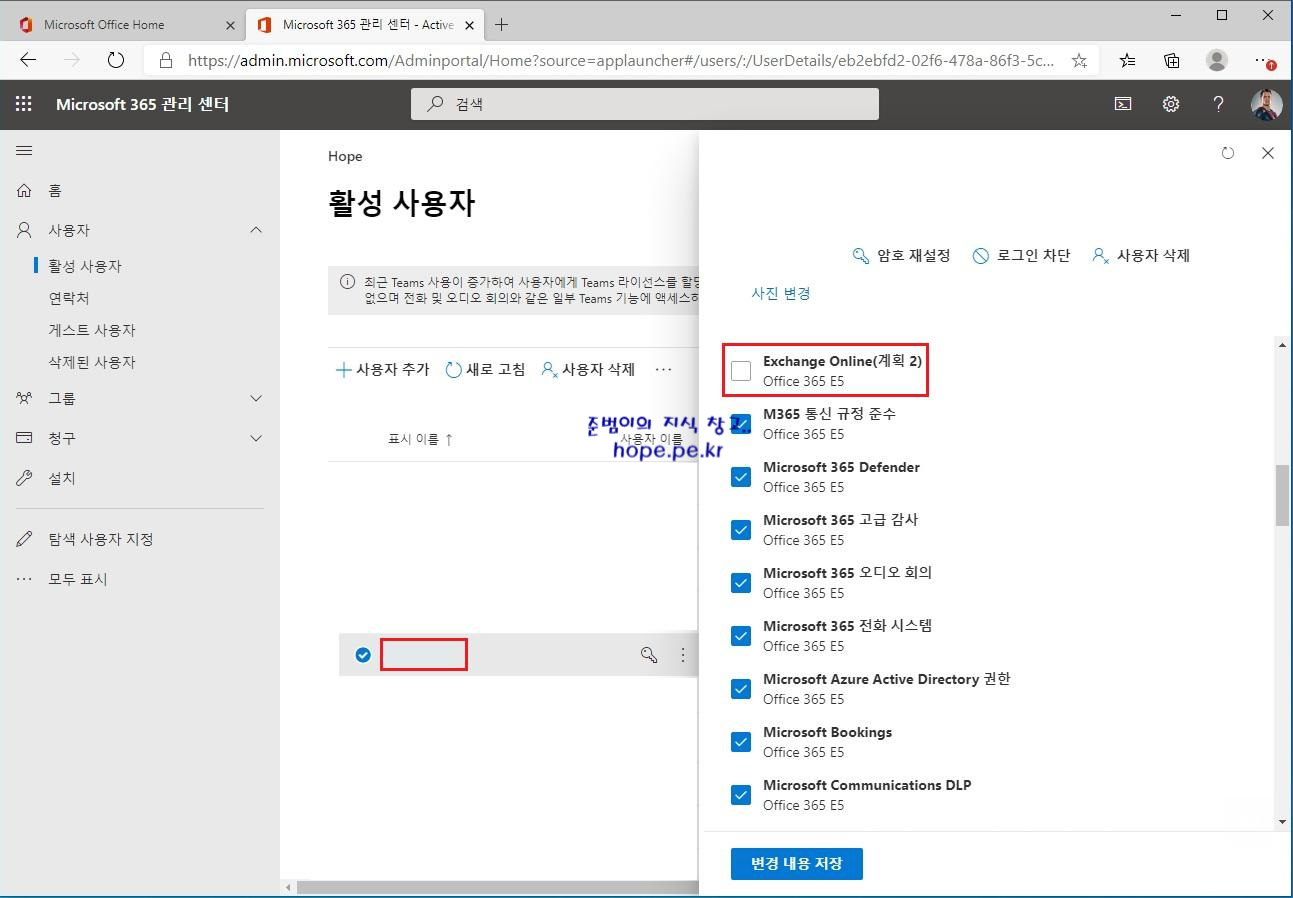
Task: Click the license panel vertical scrollbar thumb
Action: click(1282, 495)
